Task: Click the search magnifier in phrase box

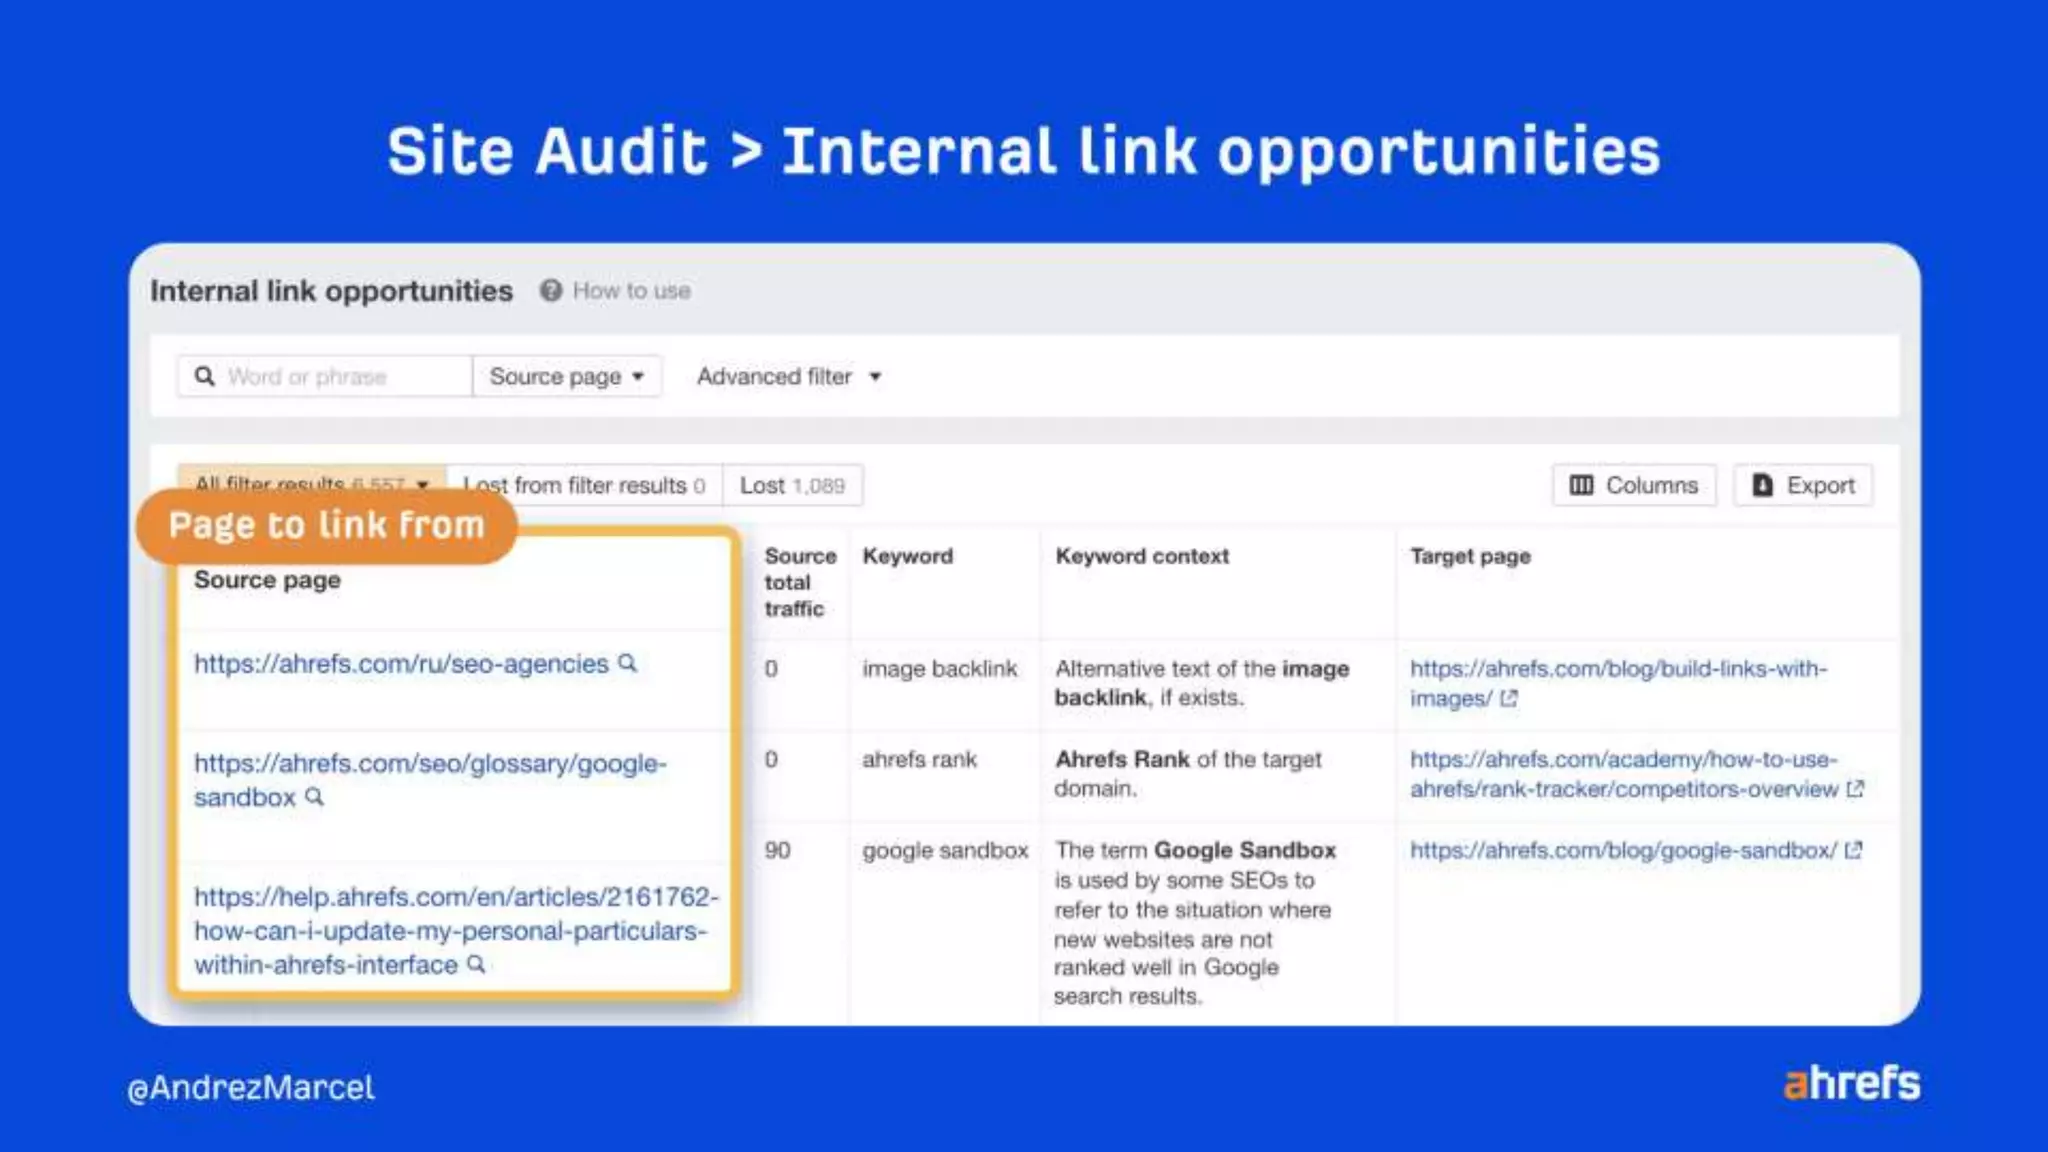Action: point(204,376)
